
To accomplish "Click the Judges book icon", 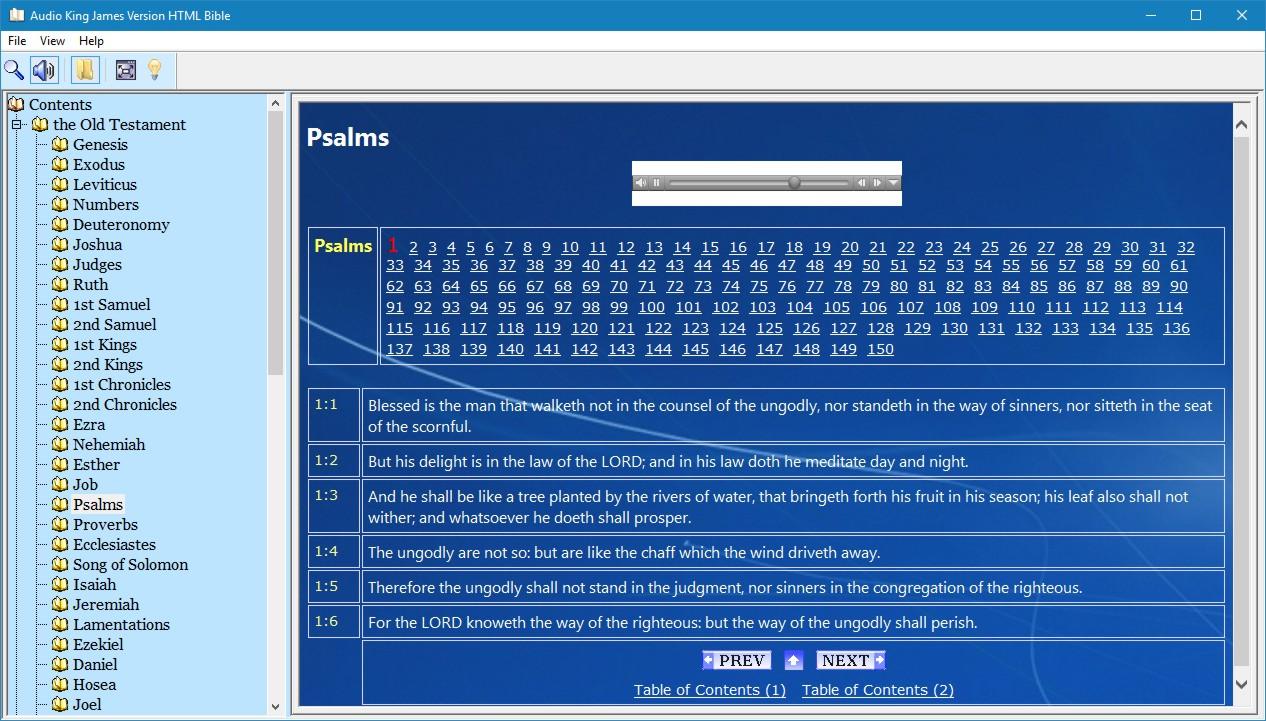I will pos(60,265).
